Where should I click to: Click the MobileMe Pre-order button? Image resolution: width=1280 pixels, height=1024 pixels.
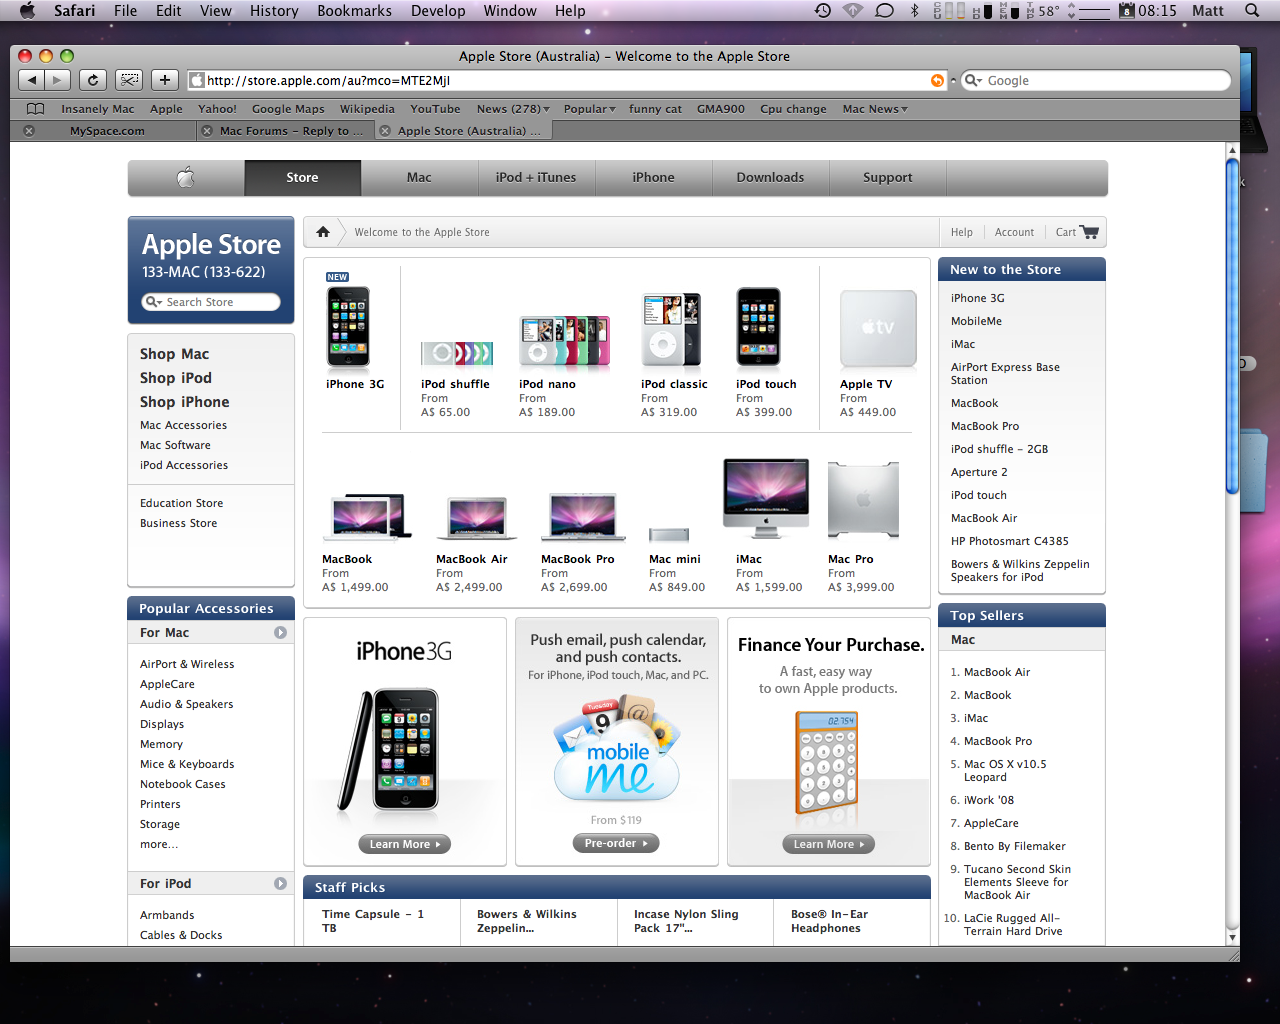(616, 843)
